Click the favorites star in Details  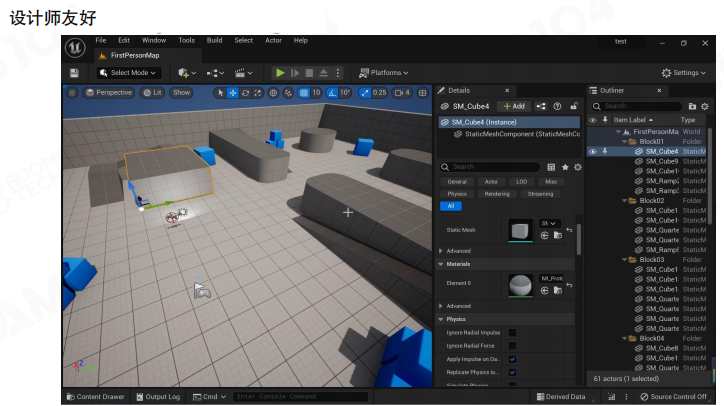click(x=564, y=167)
